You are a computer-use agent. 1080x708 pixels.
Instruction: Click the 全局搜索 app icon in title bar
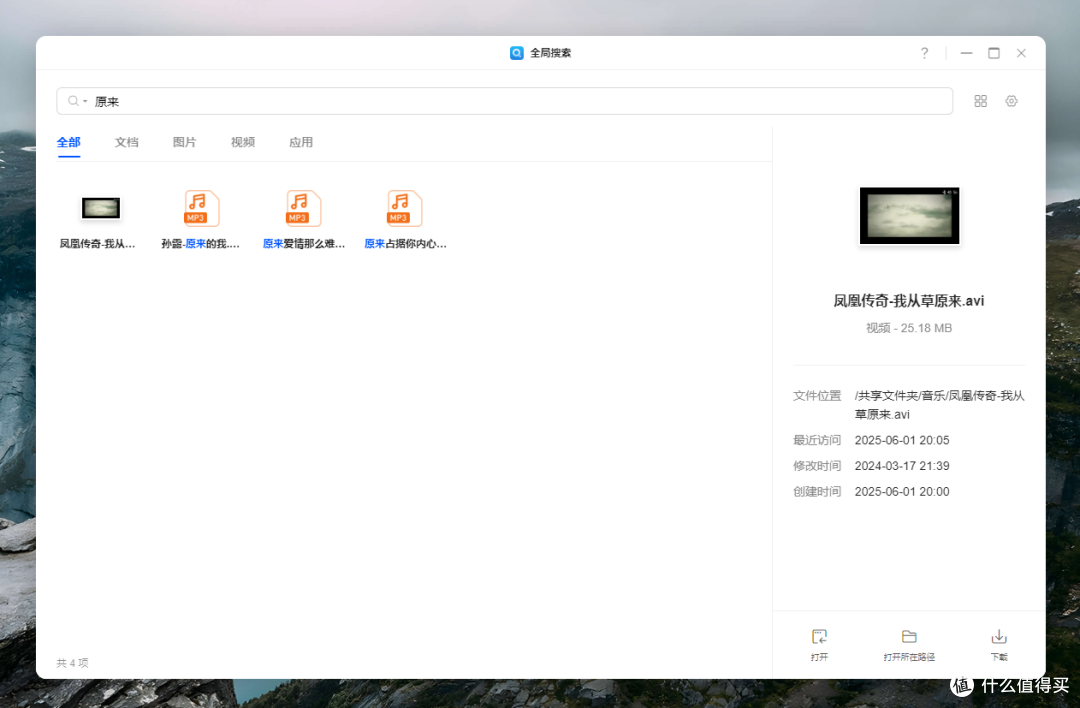[517, 53]
